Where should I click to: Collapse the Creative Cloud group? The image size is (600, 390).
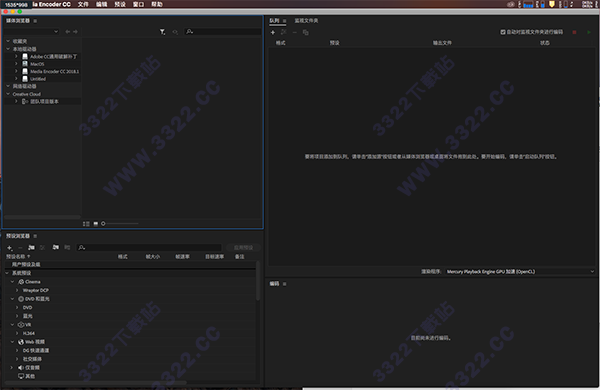click(x=8, y=94)
